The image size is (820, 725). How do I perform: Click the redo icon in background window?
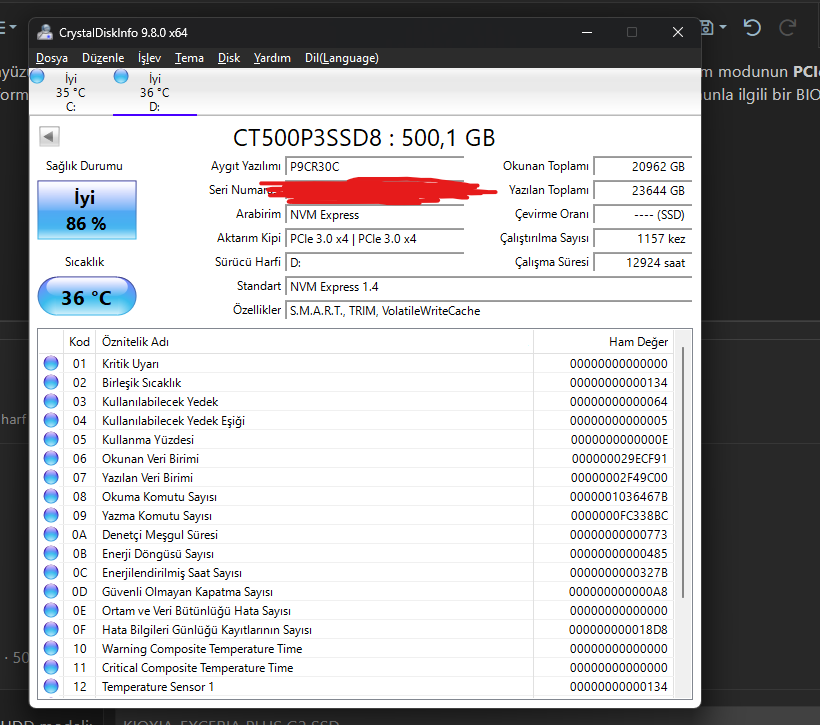(x=788, y=27)
